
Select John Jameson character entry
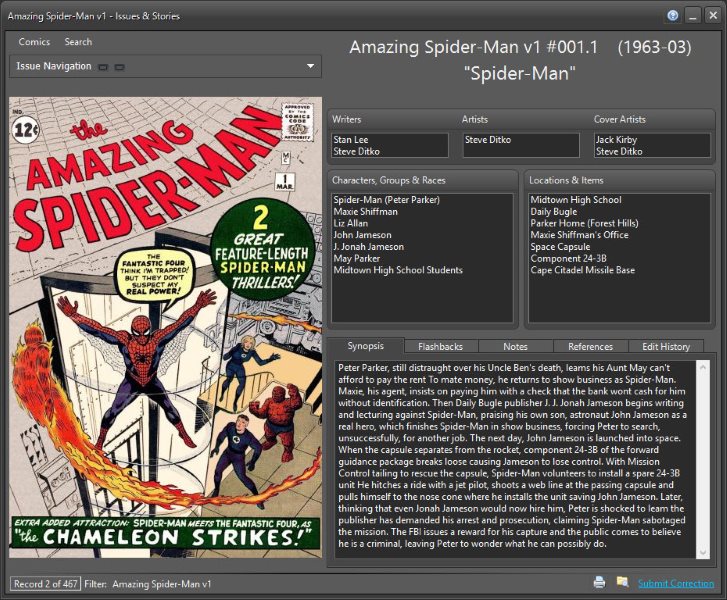coord(362,235)
